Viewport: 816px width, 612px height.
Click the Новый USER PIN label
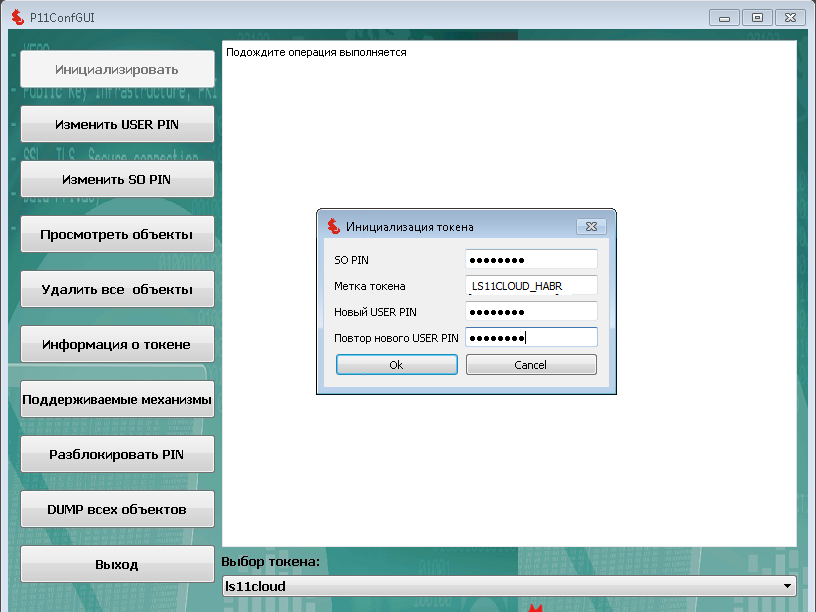point(375,312)
